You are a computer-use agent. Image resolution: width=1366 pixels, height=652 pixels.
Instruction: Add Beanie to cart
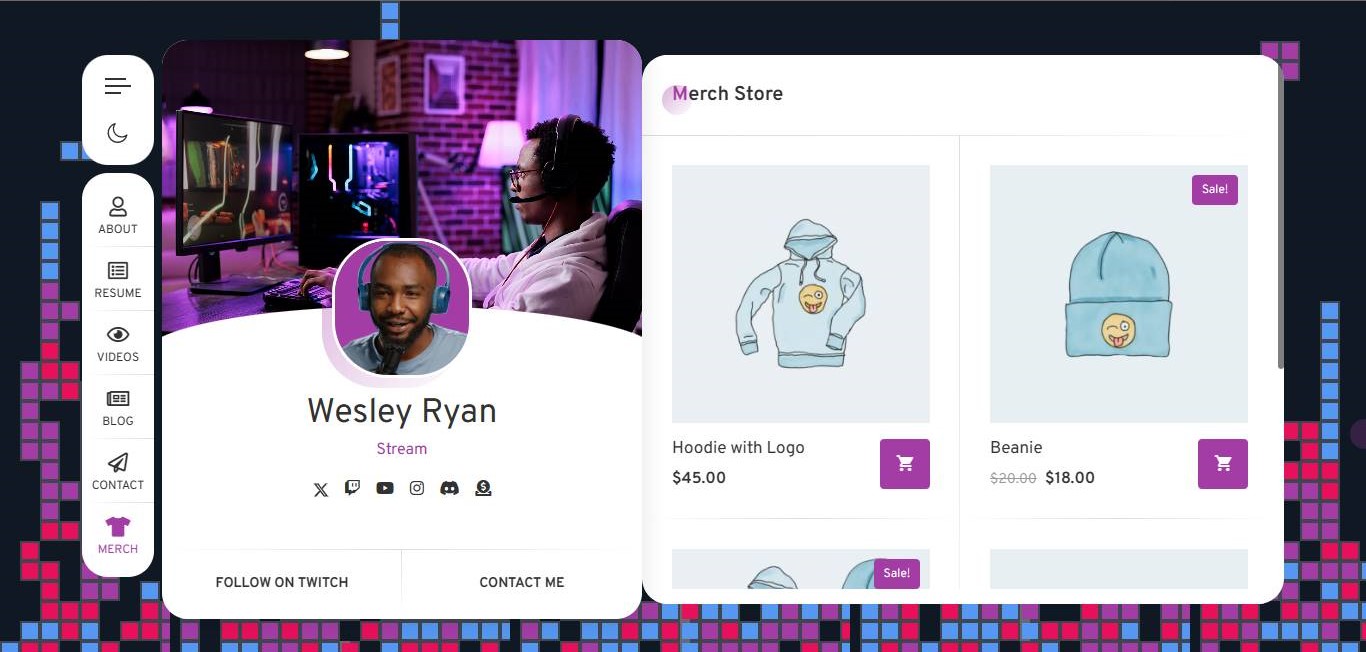[1223, 464]
